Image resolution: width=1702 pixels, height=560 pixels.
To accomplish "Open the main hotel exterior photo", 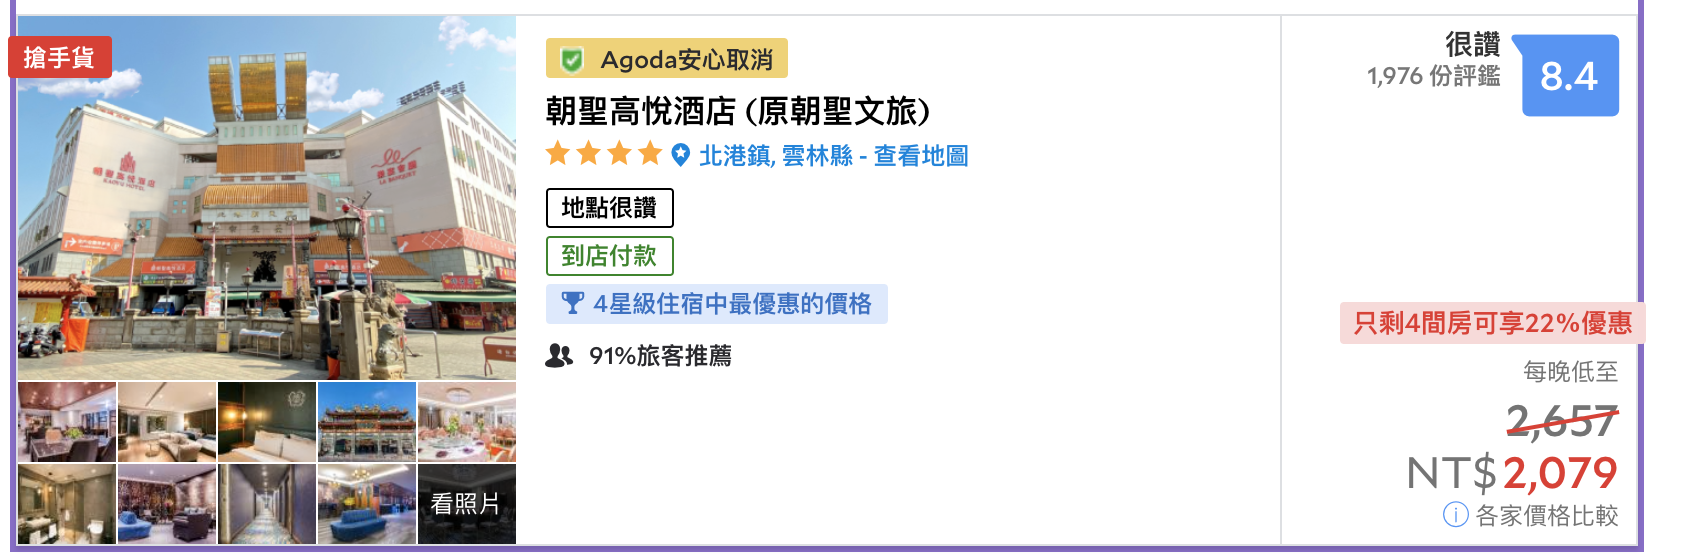I will [267, 198].
